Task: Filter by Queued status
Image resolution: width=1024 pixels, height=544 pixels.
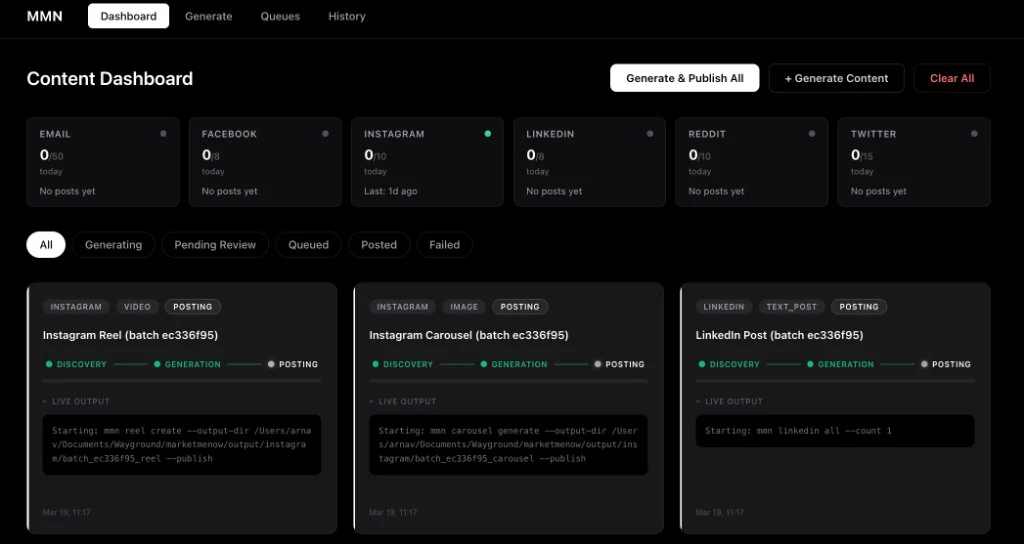Action: [x=308, y=245]
